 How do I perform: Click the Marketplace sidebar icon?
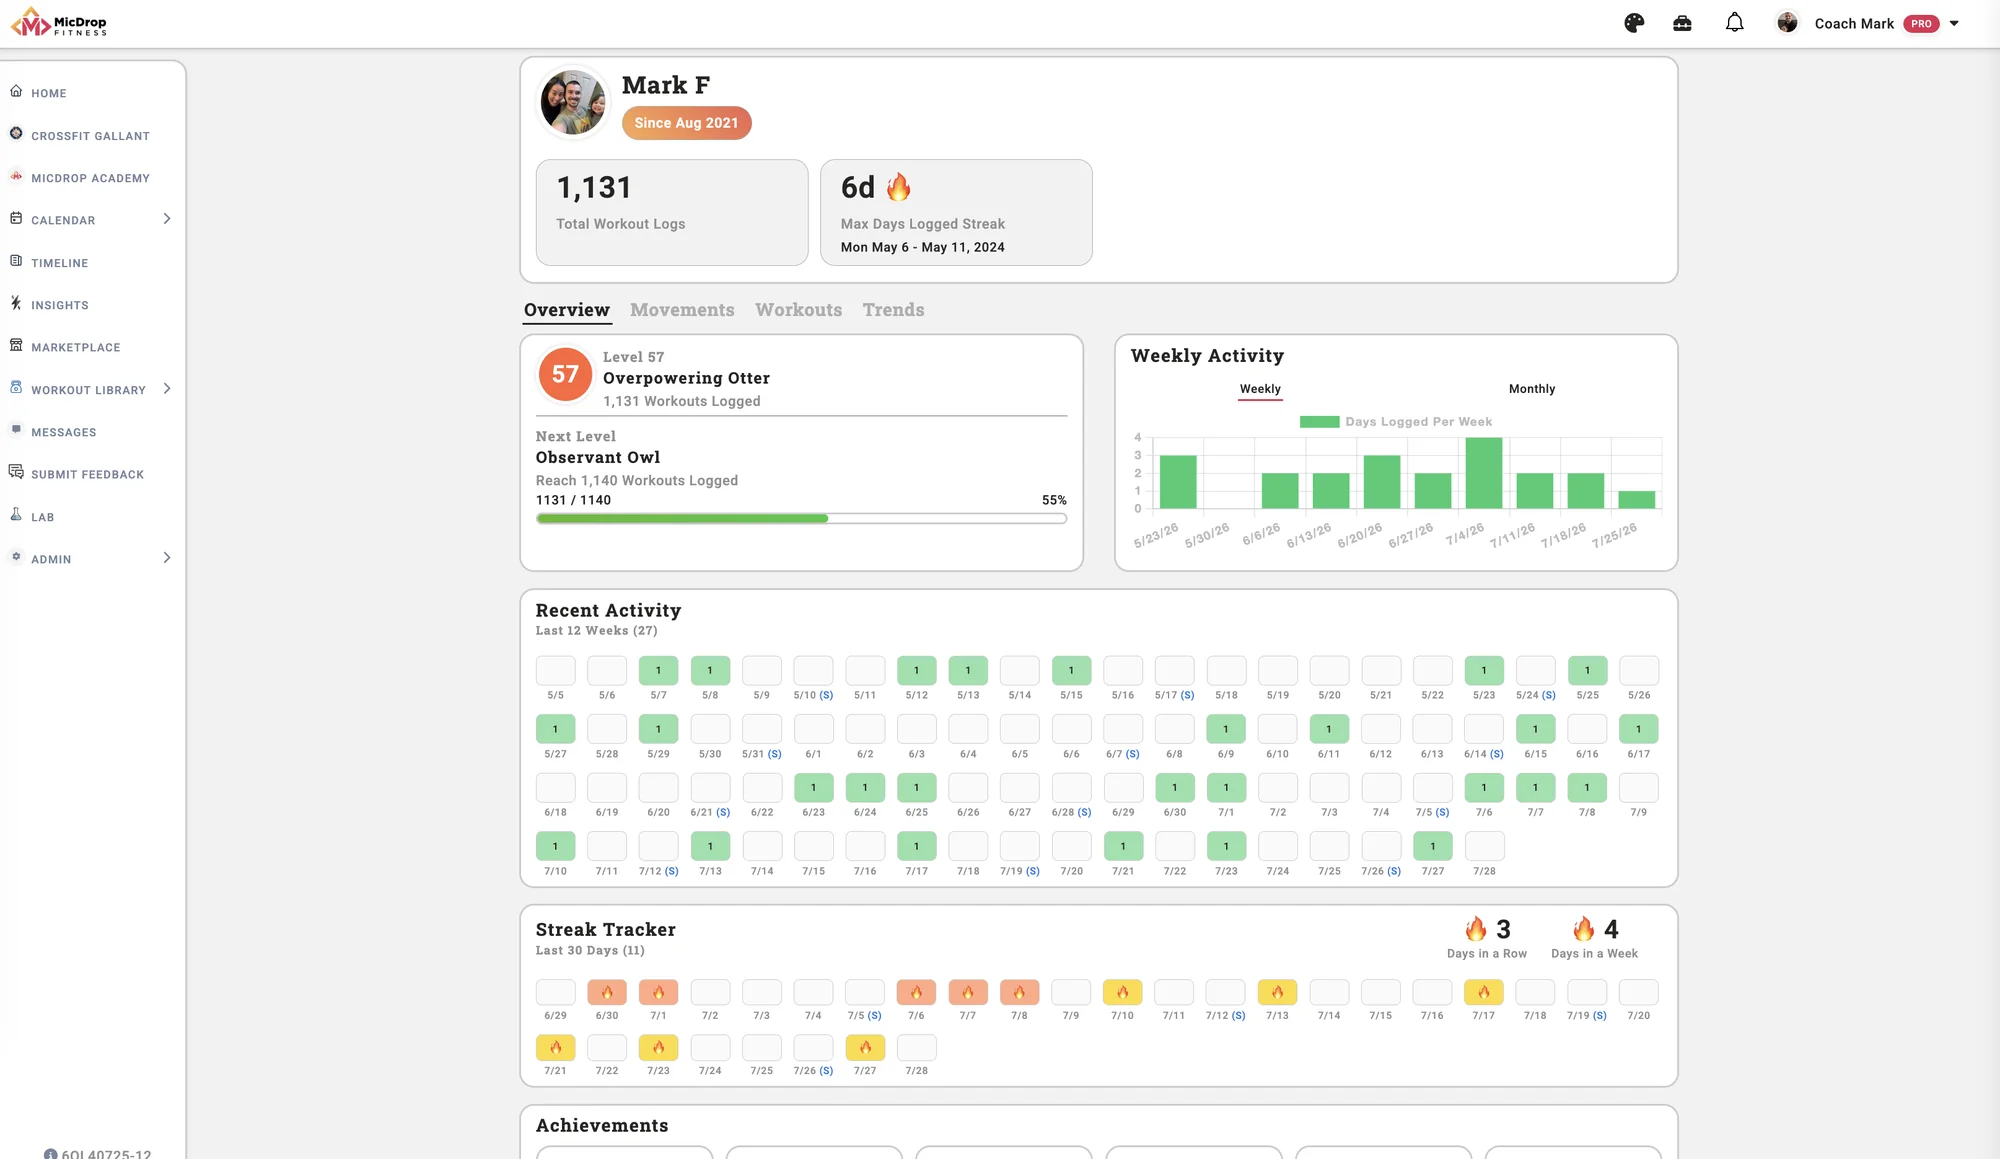[16, 345]
